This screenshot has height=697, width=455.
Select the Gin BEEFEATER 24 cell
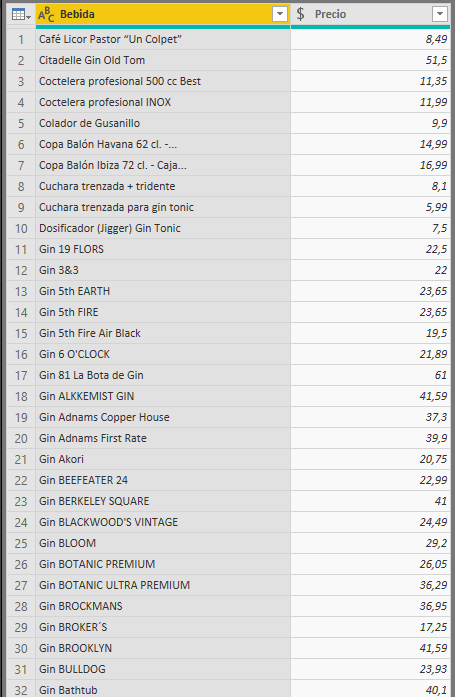pos(163,481)
